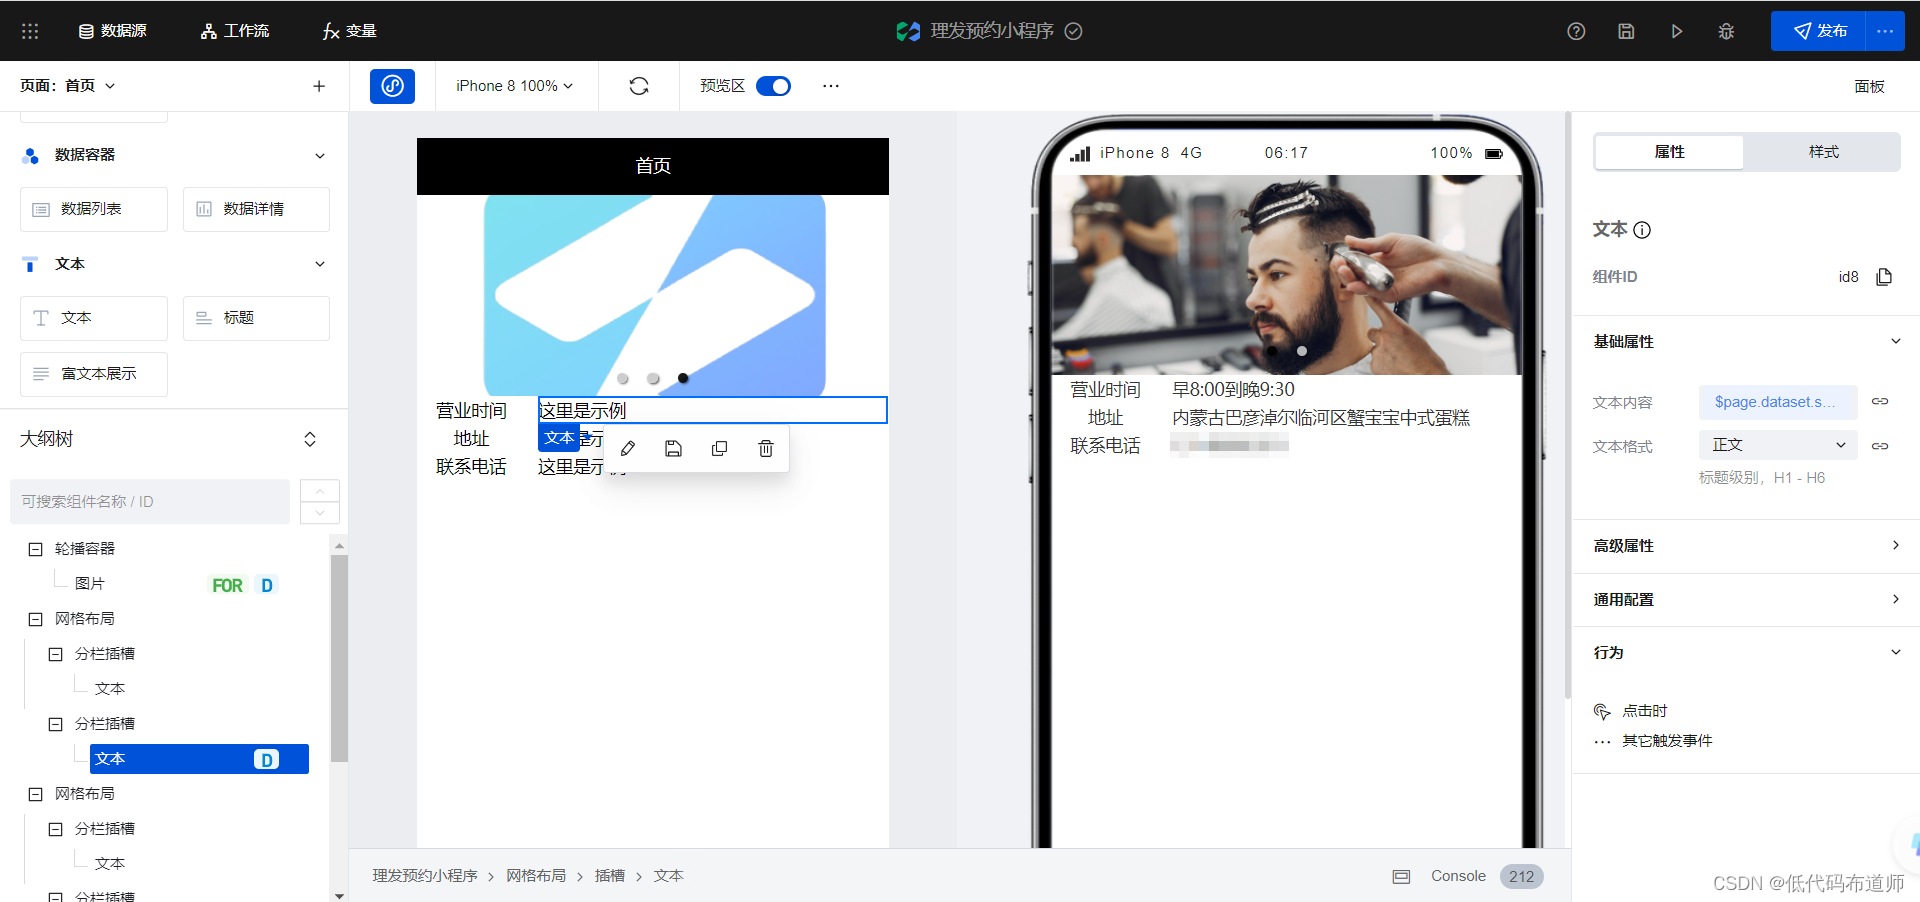
Task: Collapse the 轮播容器 tree node
Action: (x=36, y=549)
